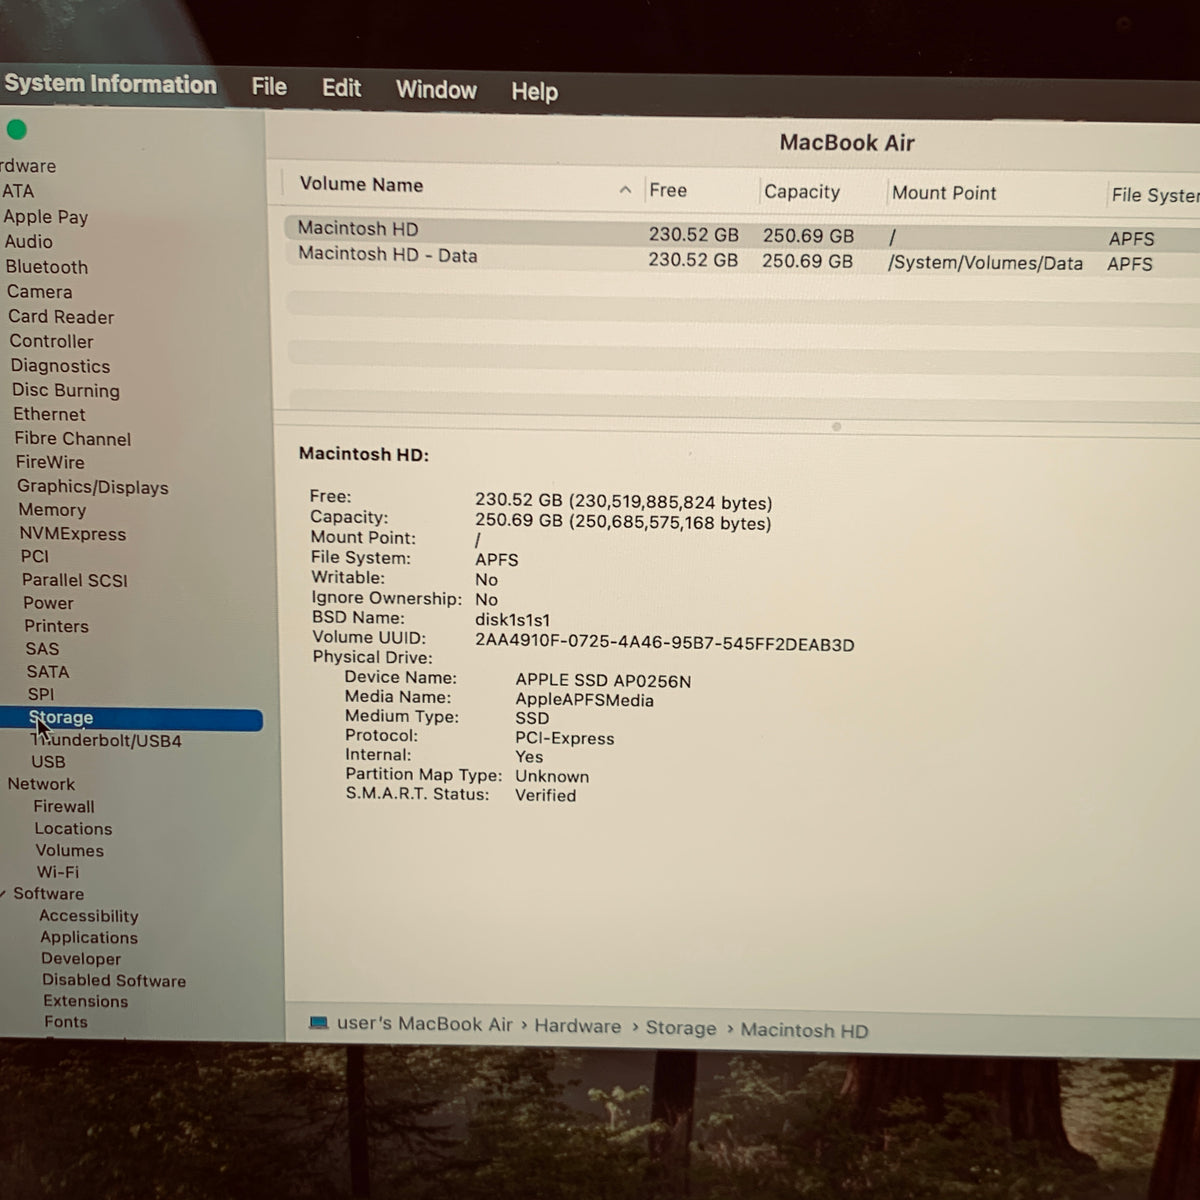
Task: Select Volumes under Network
Action: pos(69,851)
